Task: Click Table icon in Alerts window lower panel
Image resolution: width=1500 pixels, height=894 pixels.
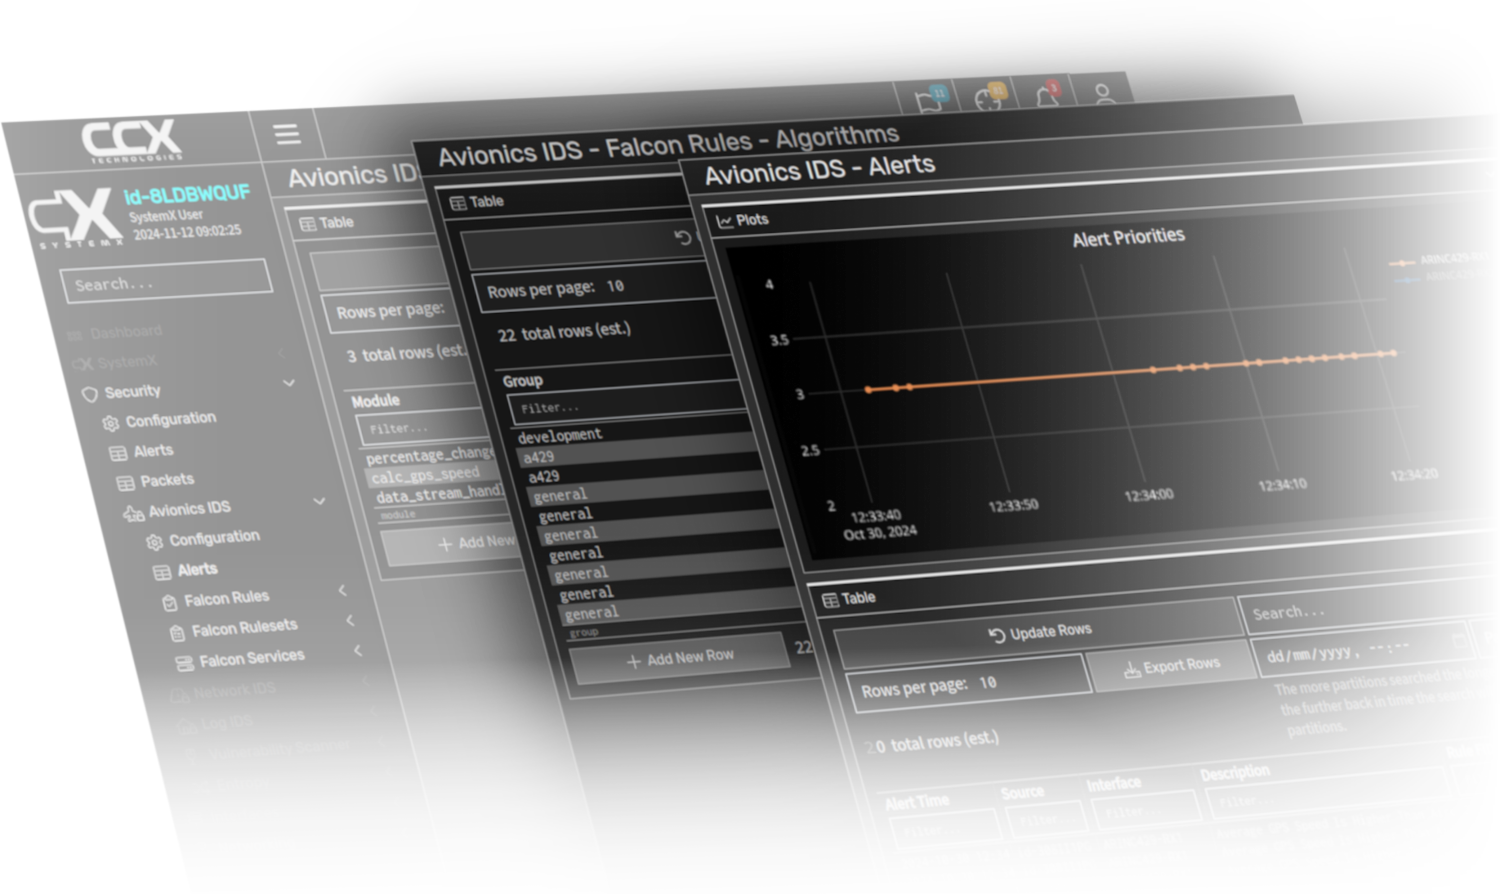Action: click(x=830, y=600)
